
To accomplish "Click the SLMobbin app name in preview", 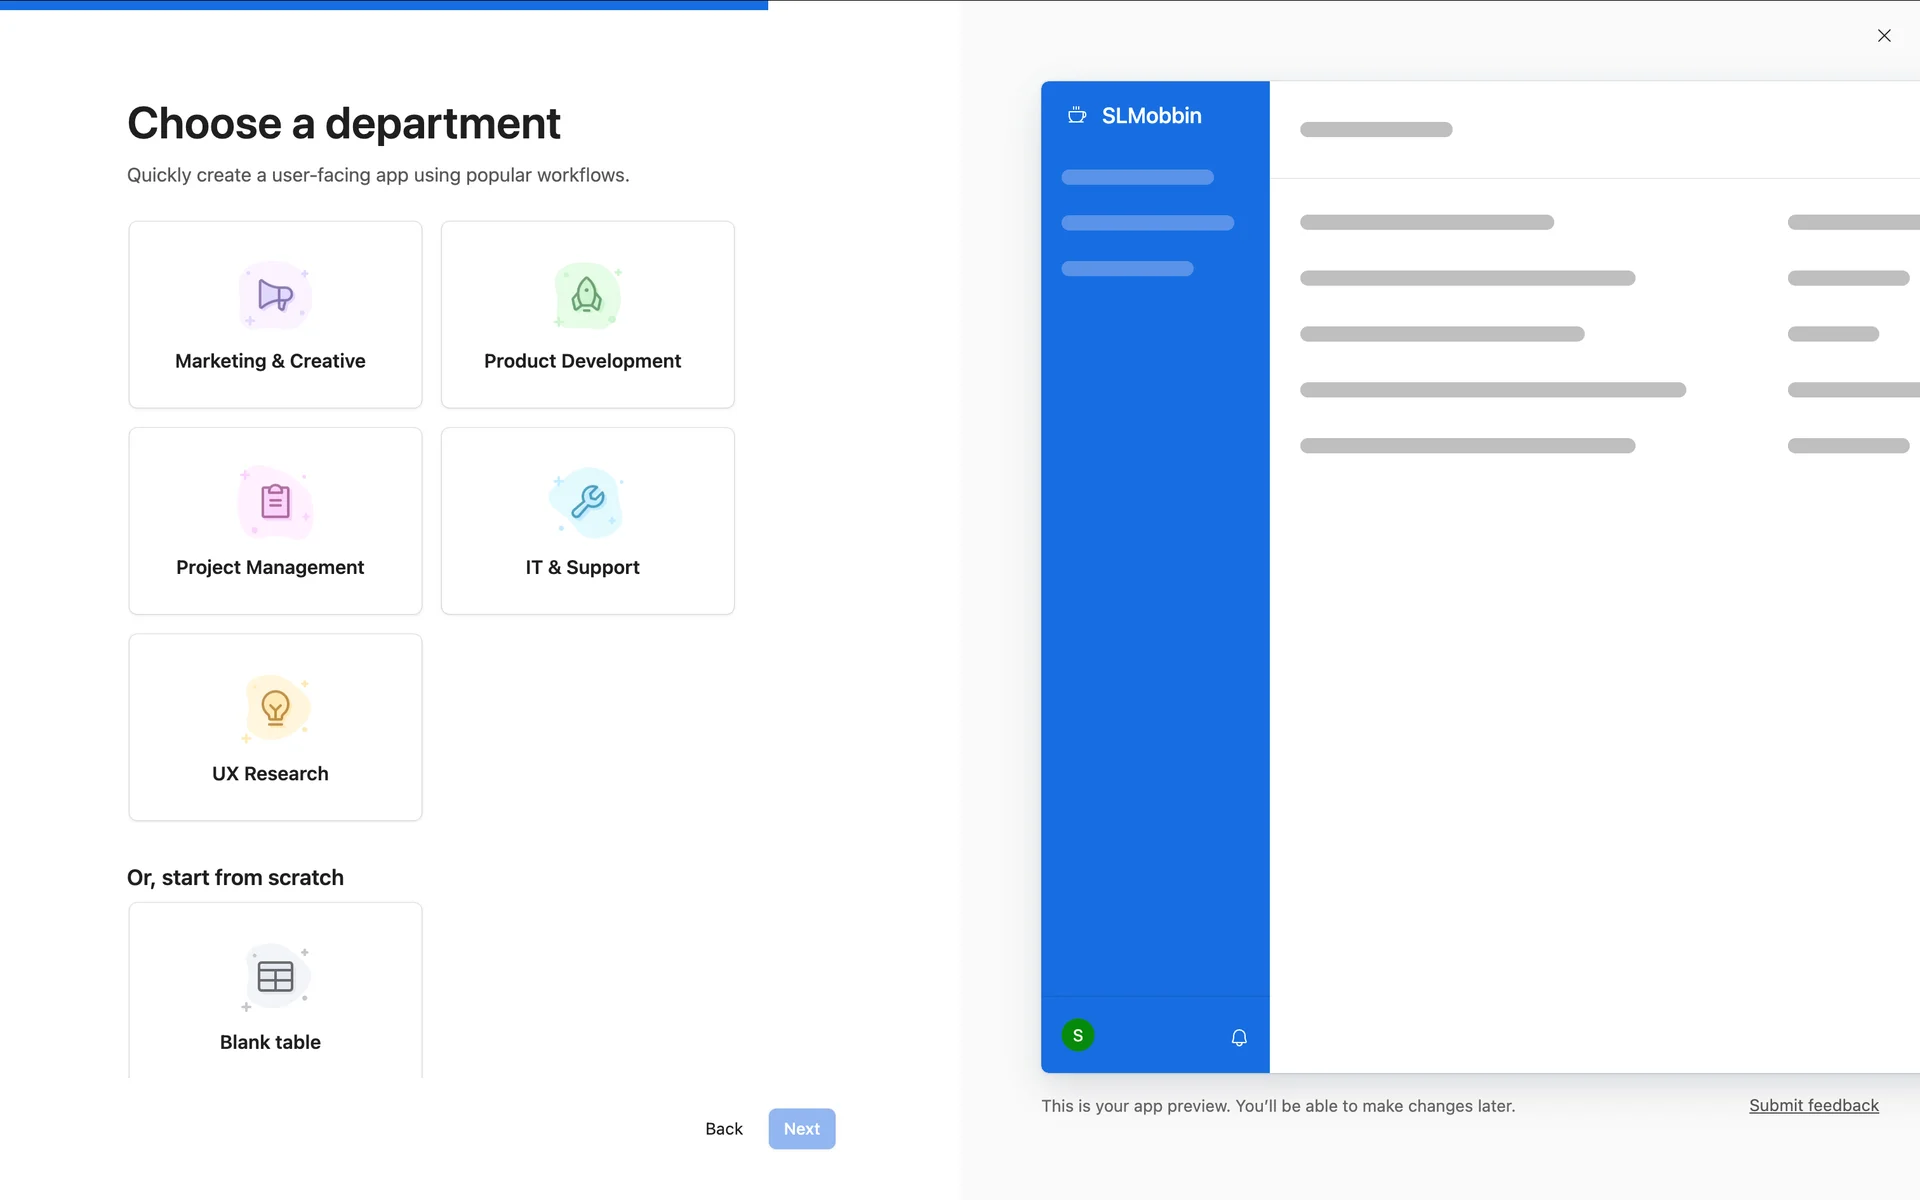I will 1151,116.
